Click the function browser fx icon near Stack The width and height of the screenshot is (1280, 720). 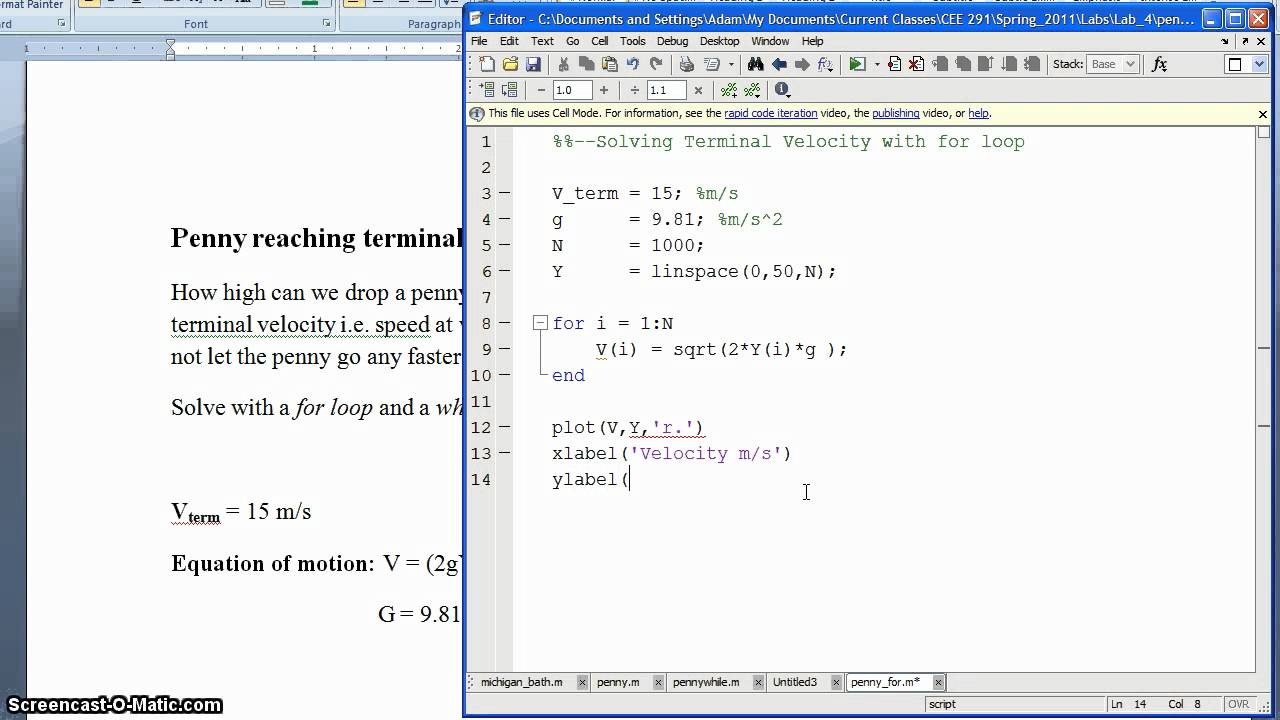(1160, 64)
